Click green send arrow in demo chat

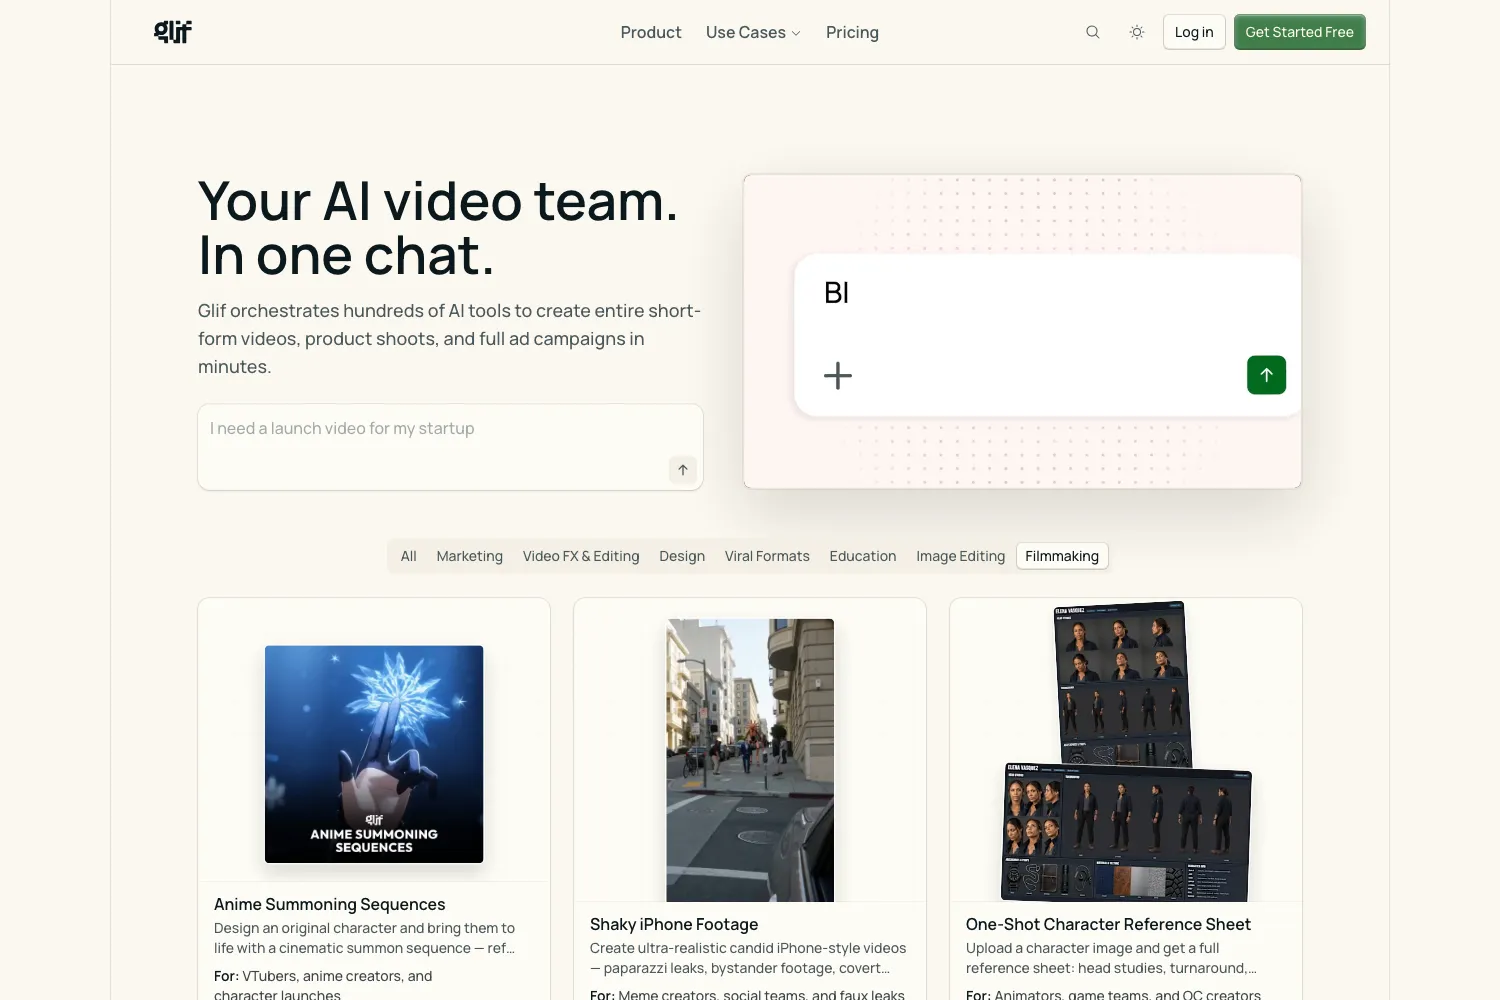[1266, 375]
